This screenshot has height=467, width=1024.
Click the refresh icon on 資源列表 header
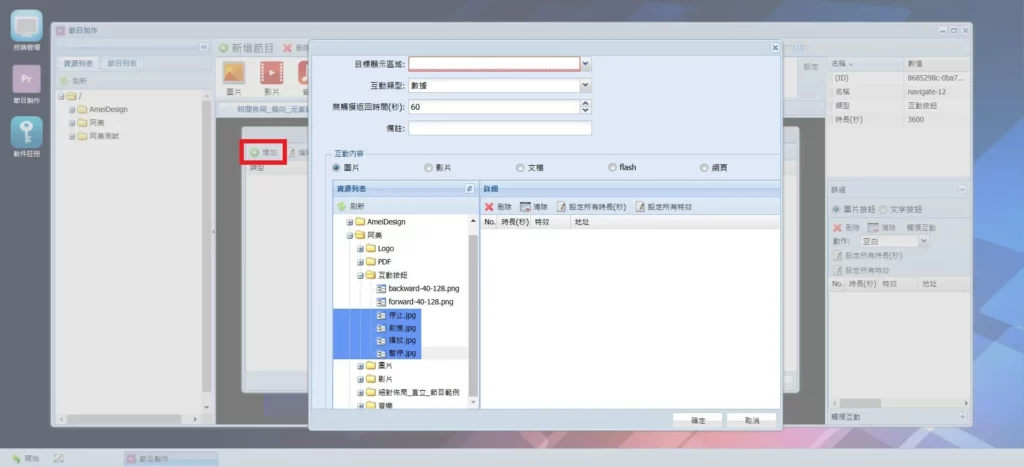[469, 188]
